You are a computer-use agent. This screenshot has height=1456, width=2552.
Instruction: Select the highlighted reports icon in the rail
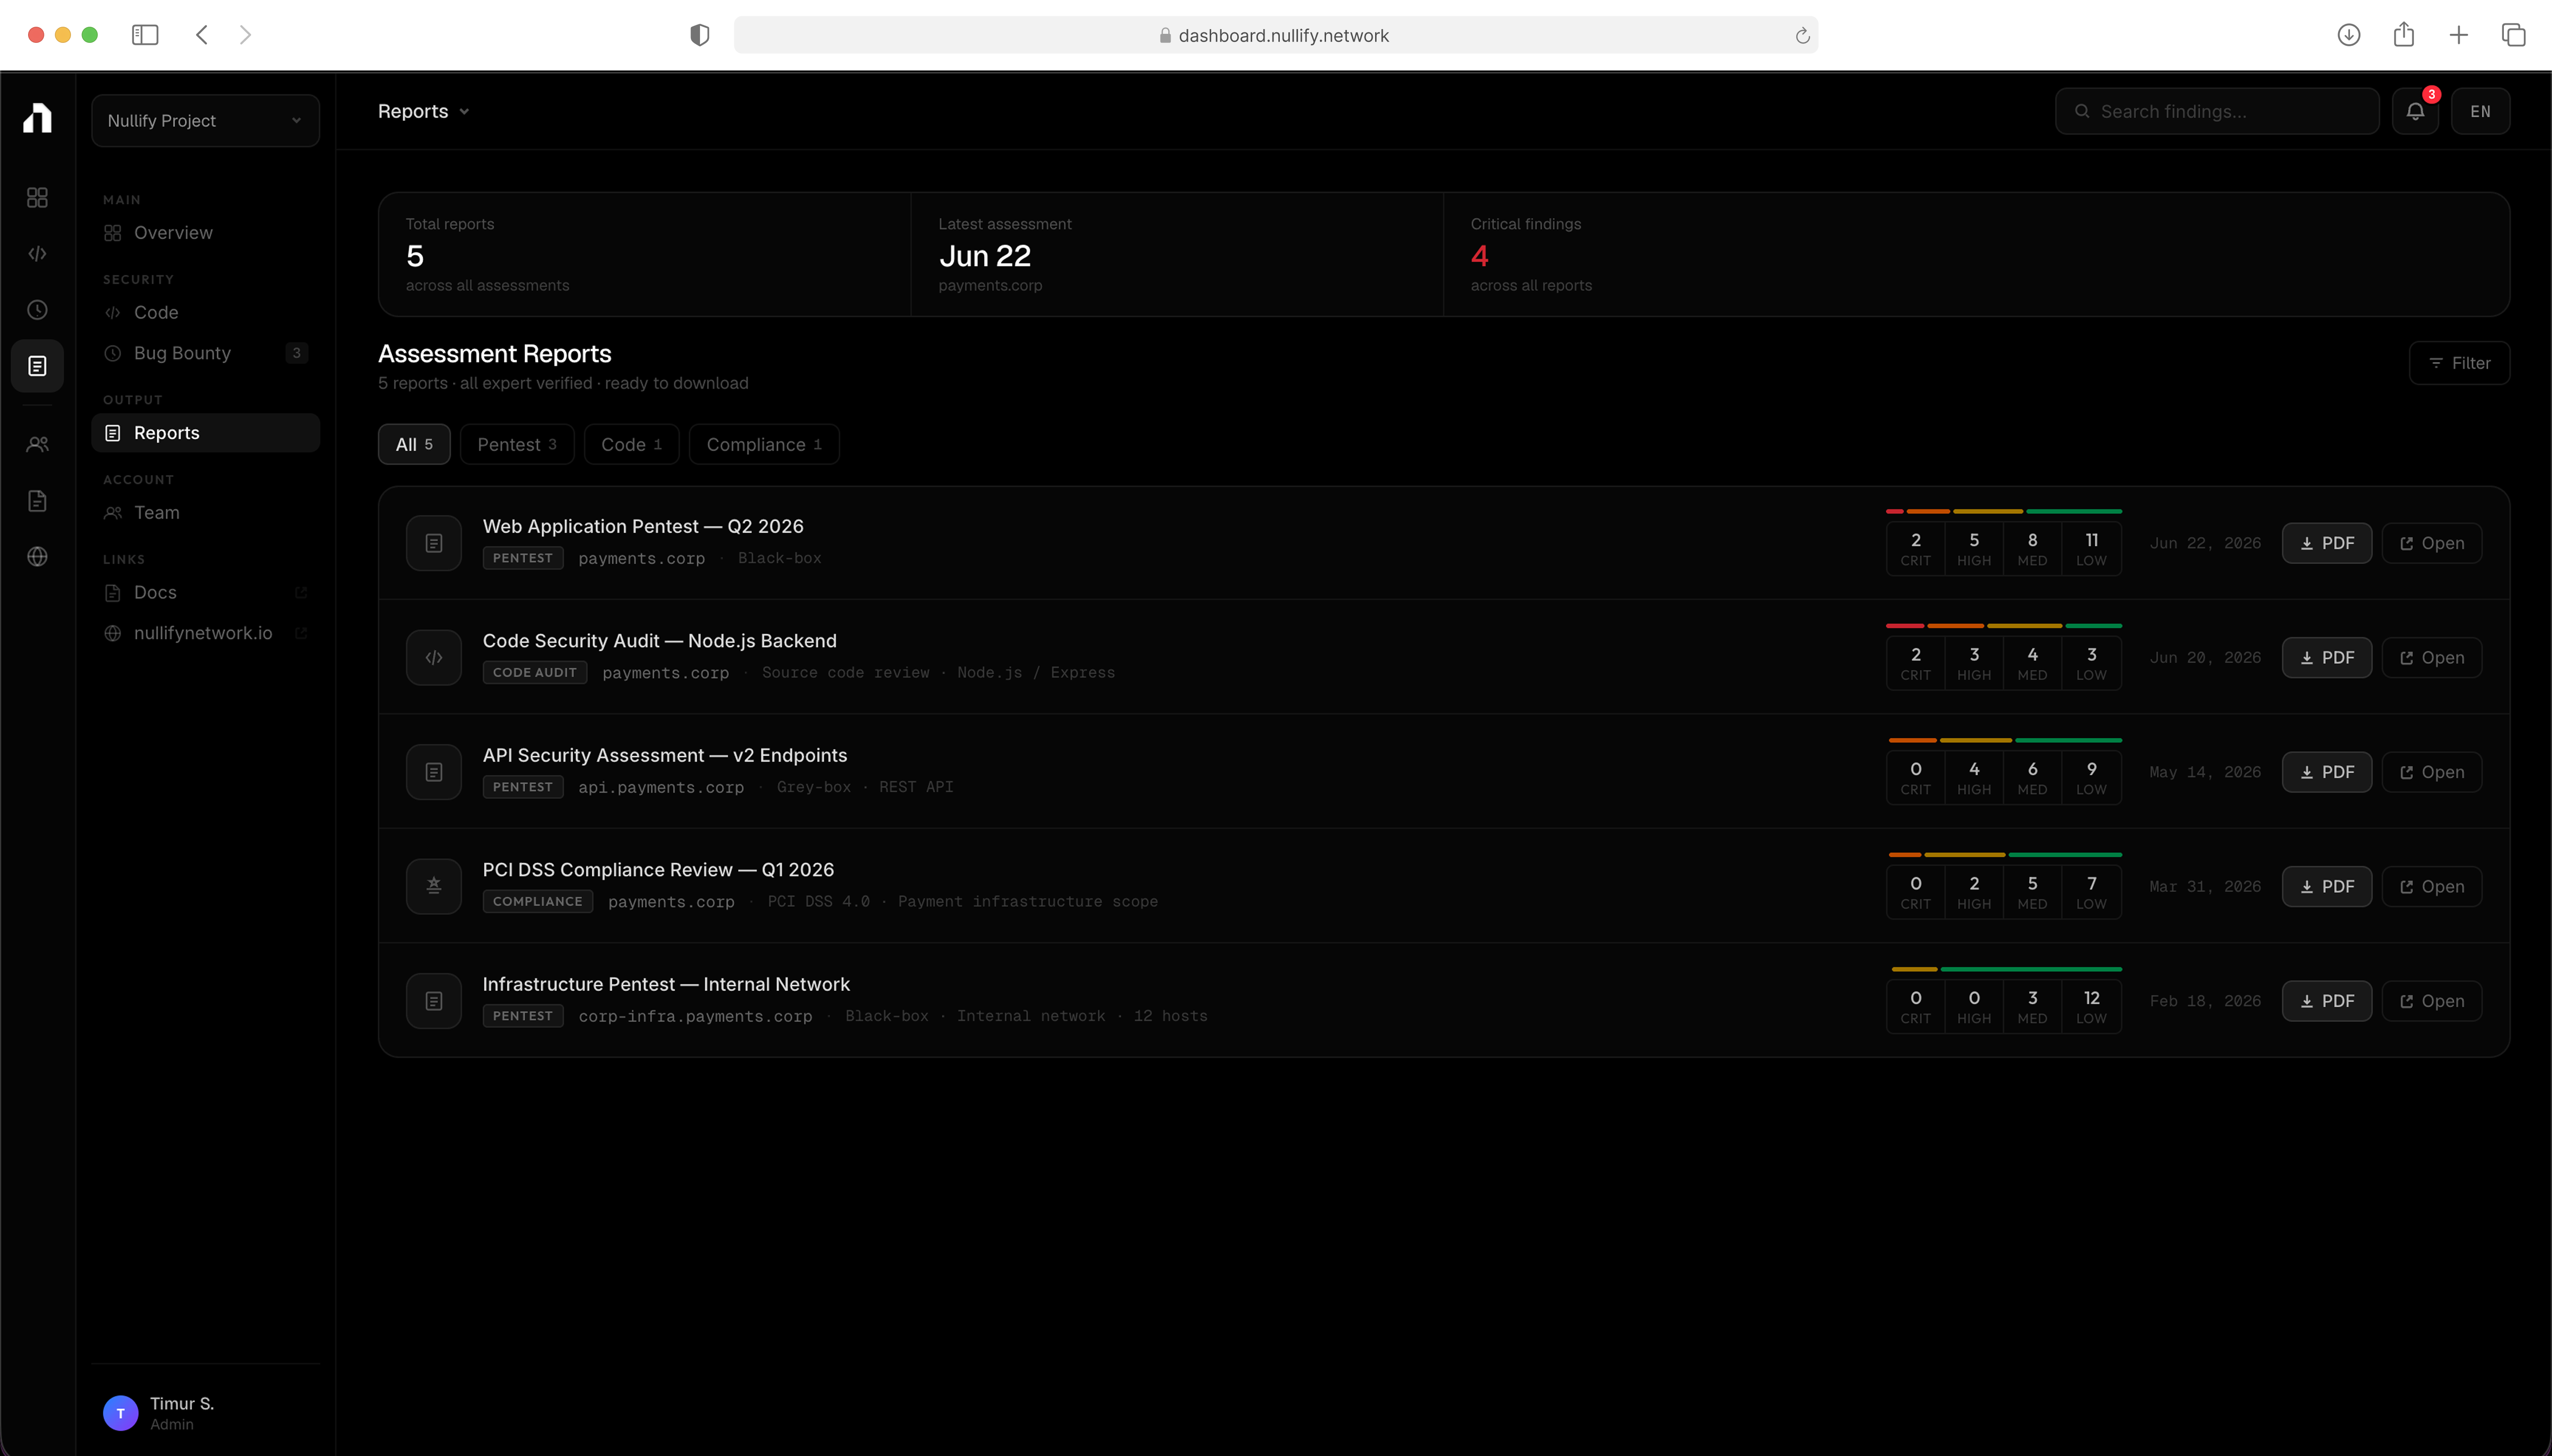(x=37, y=366)
